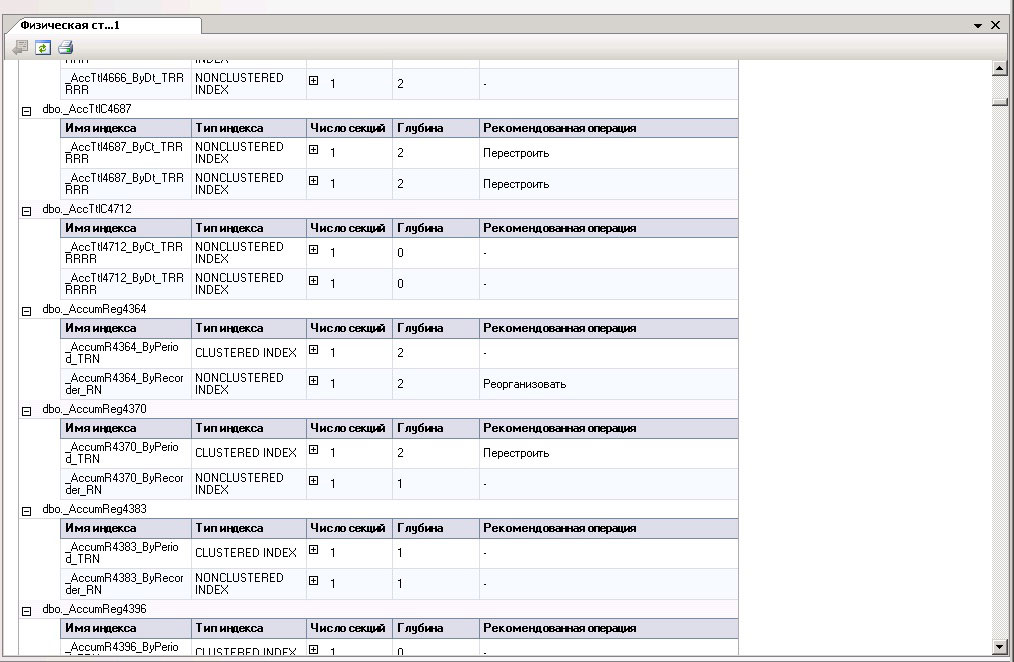Expand sections of _AccumR4396_ByPeriod index

tap(314, 650)
